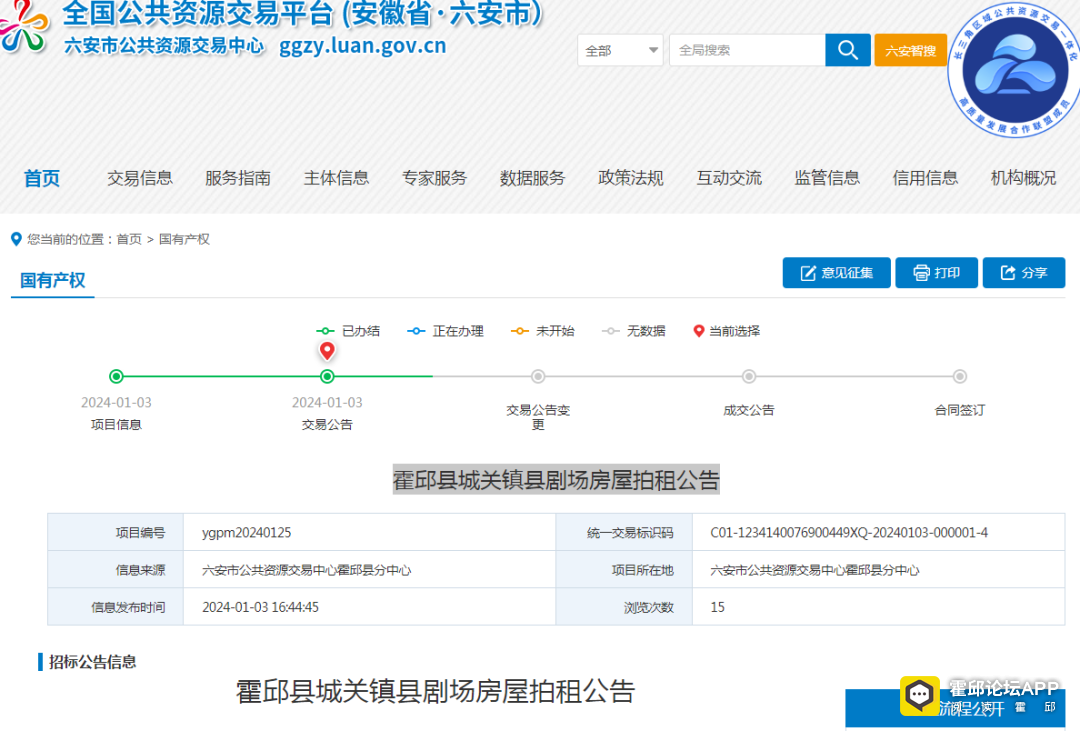
Task: Focus the 全局搜索 search input field
Action: click(x=747, y=50)
